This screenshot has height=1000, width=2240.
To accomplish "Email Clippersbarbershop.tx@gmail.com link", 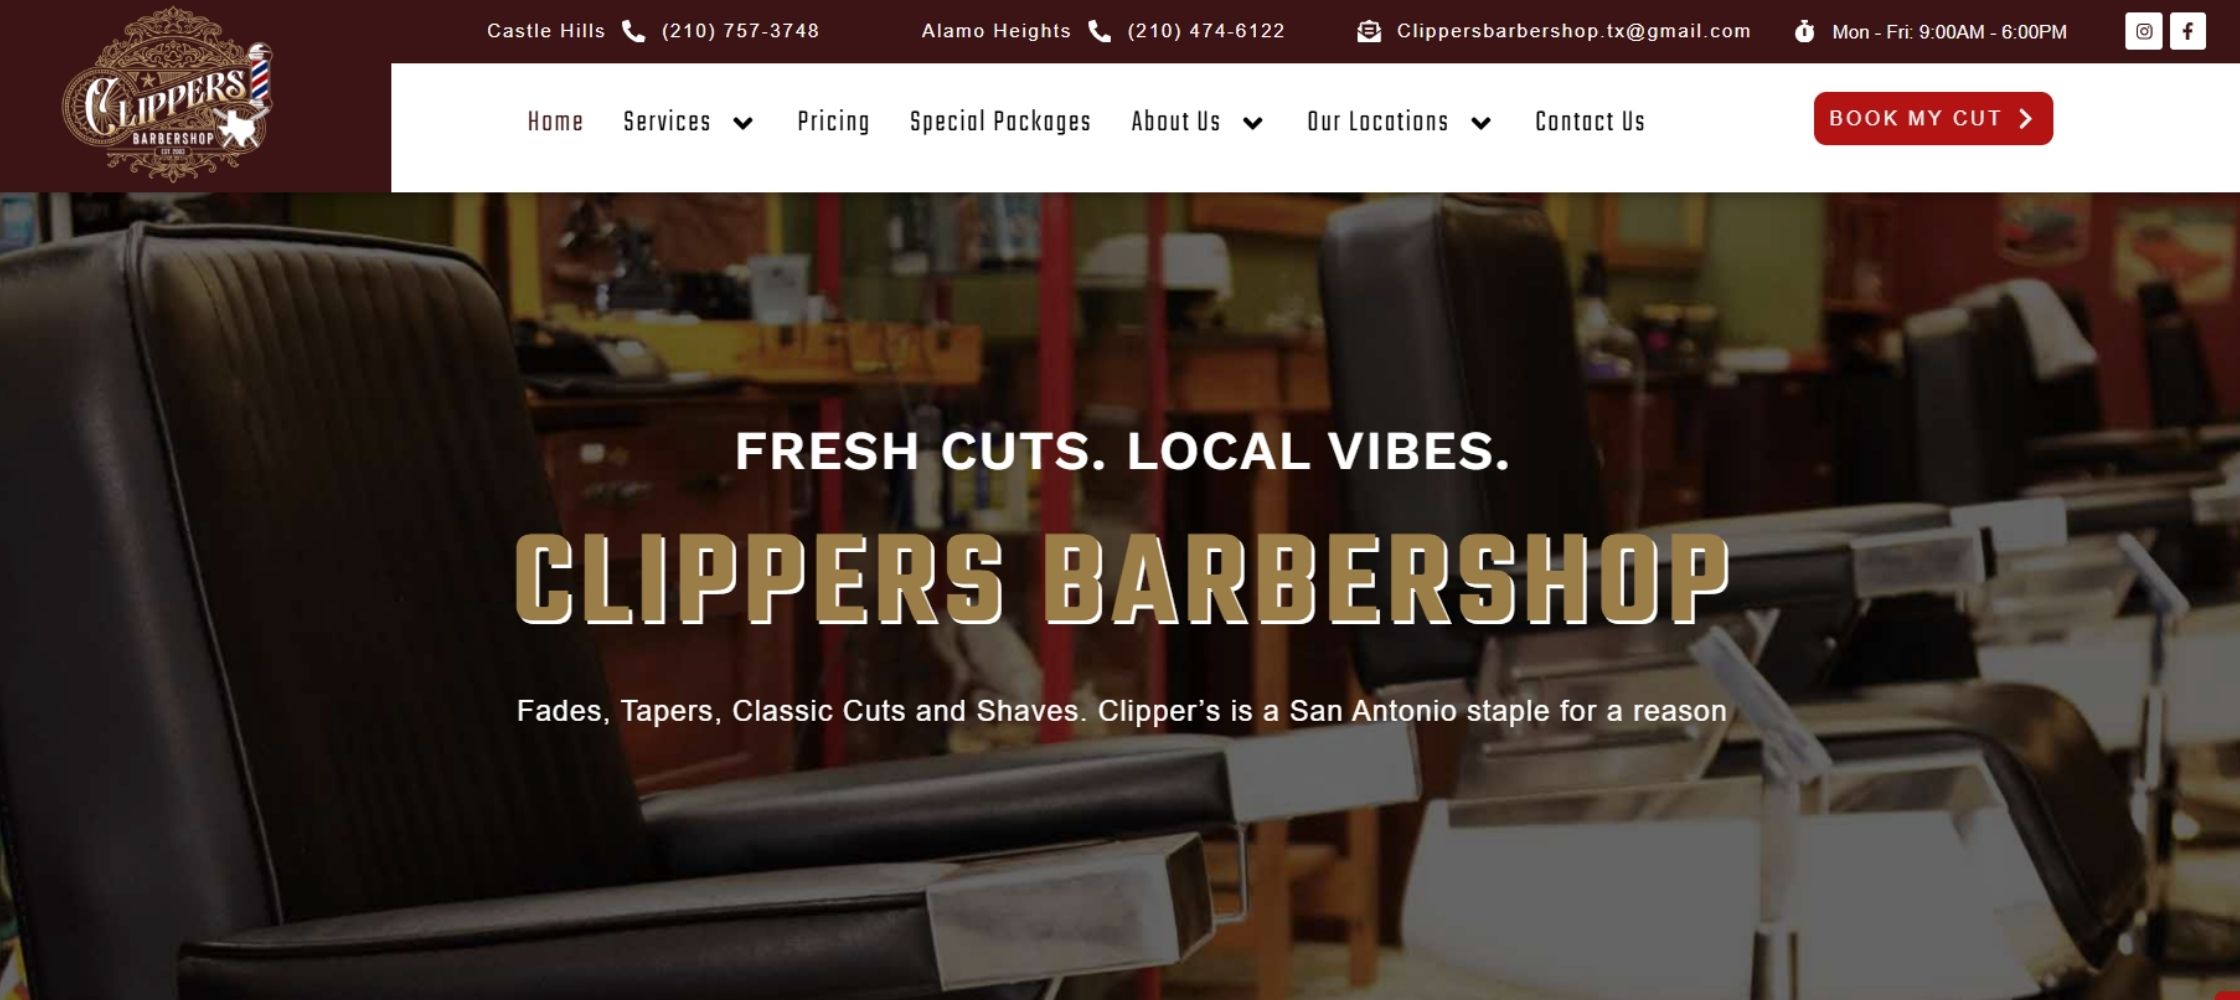I will point(1573,31).
